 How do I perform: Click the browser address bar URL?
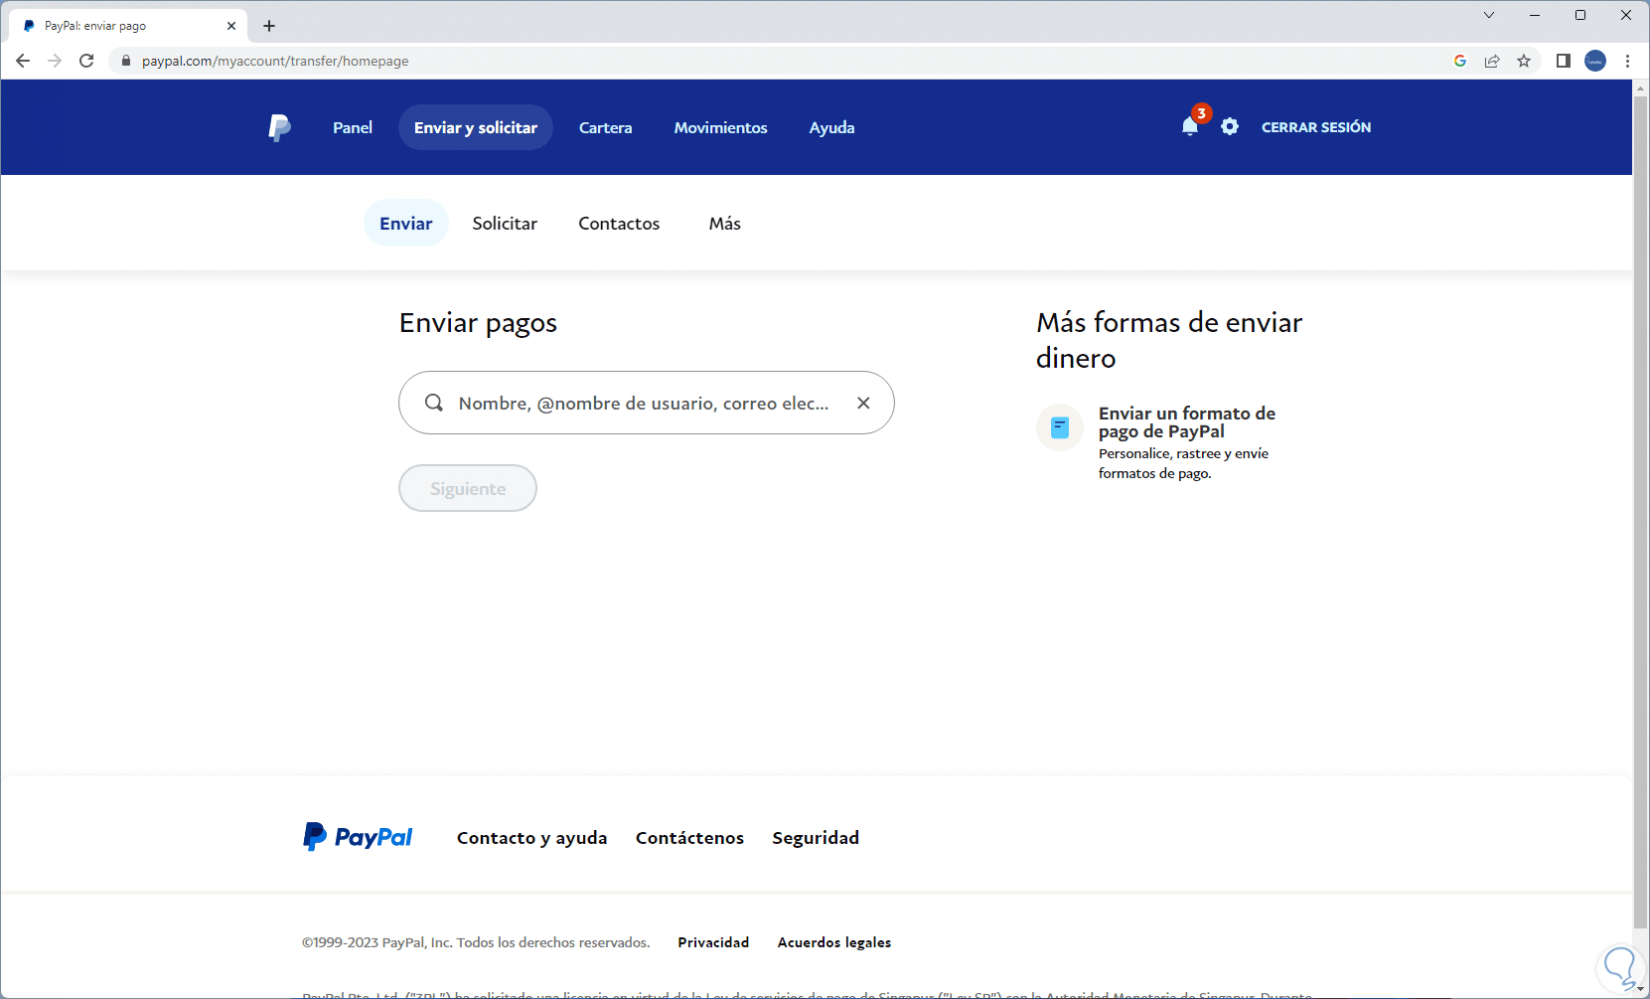point(275,61)
